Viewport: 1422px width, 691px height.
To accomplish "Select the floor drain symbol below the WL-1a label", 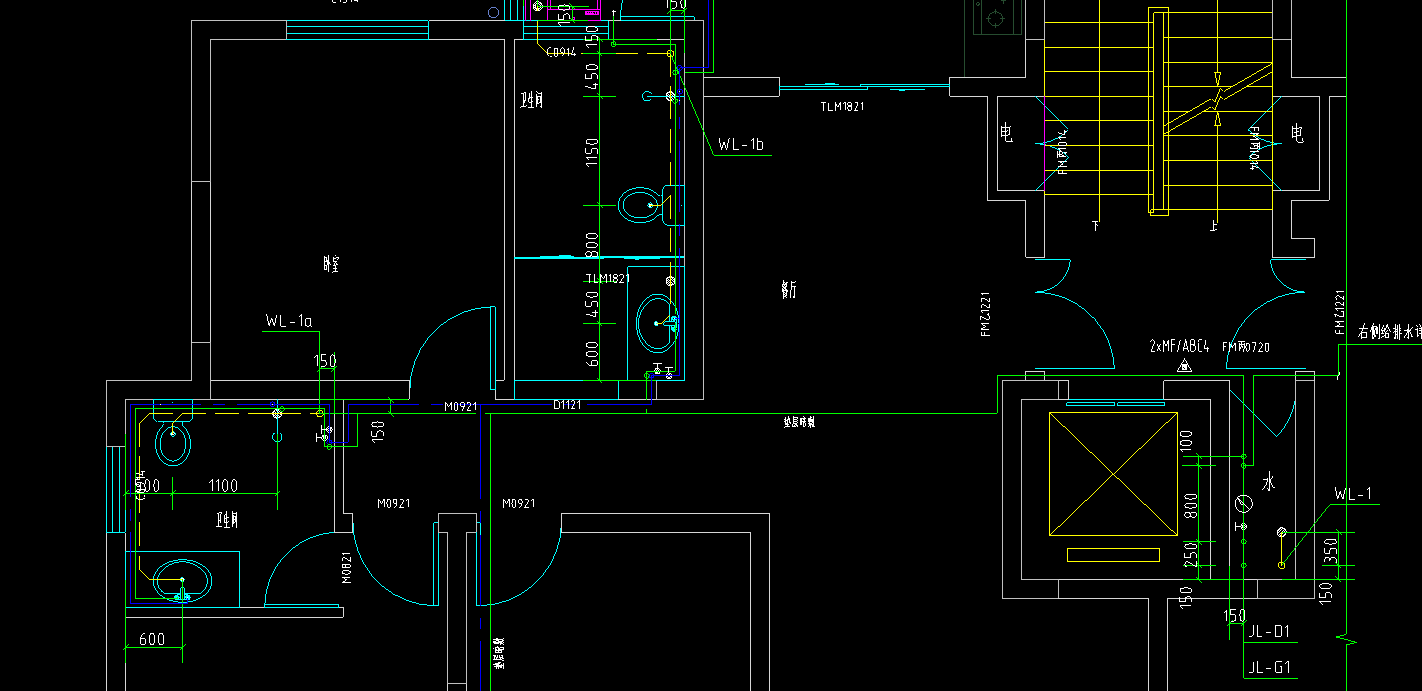I will pos(277,413).
